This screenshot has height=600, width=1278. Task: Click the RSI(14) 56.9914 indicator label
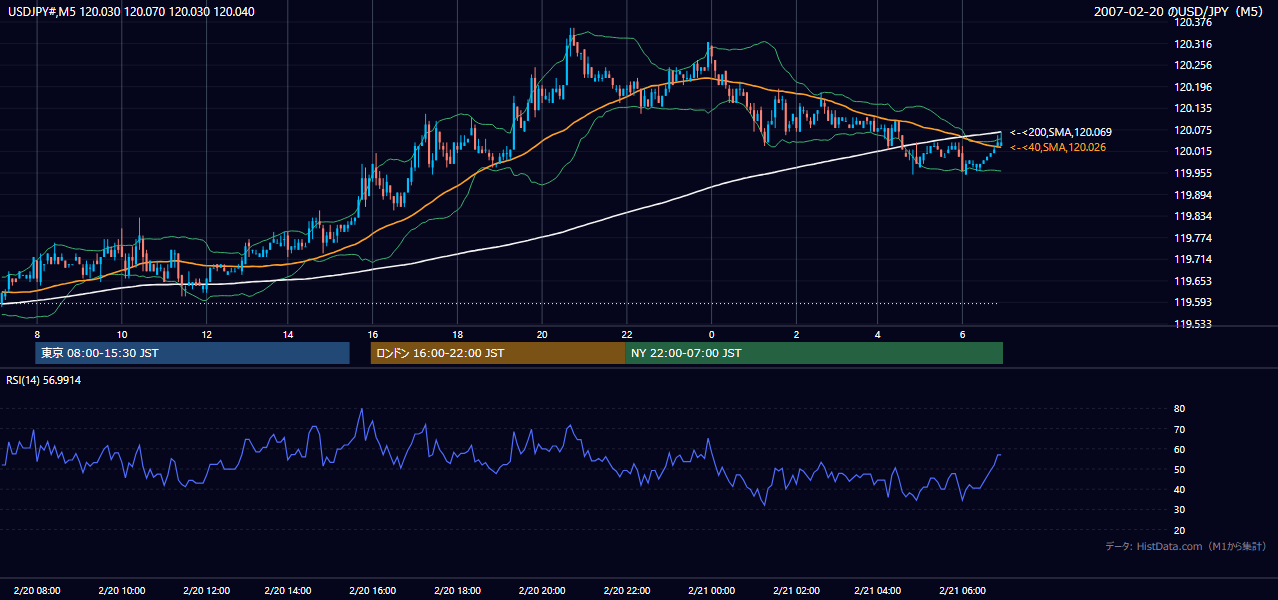(x=43, y=380)
